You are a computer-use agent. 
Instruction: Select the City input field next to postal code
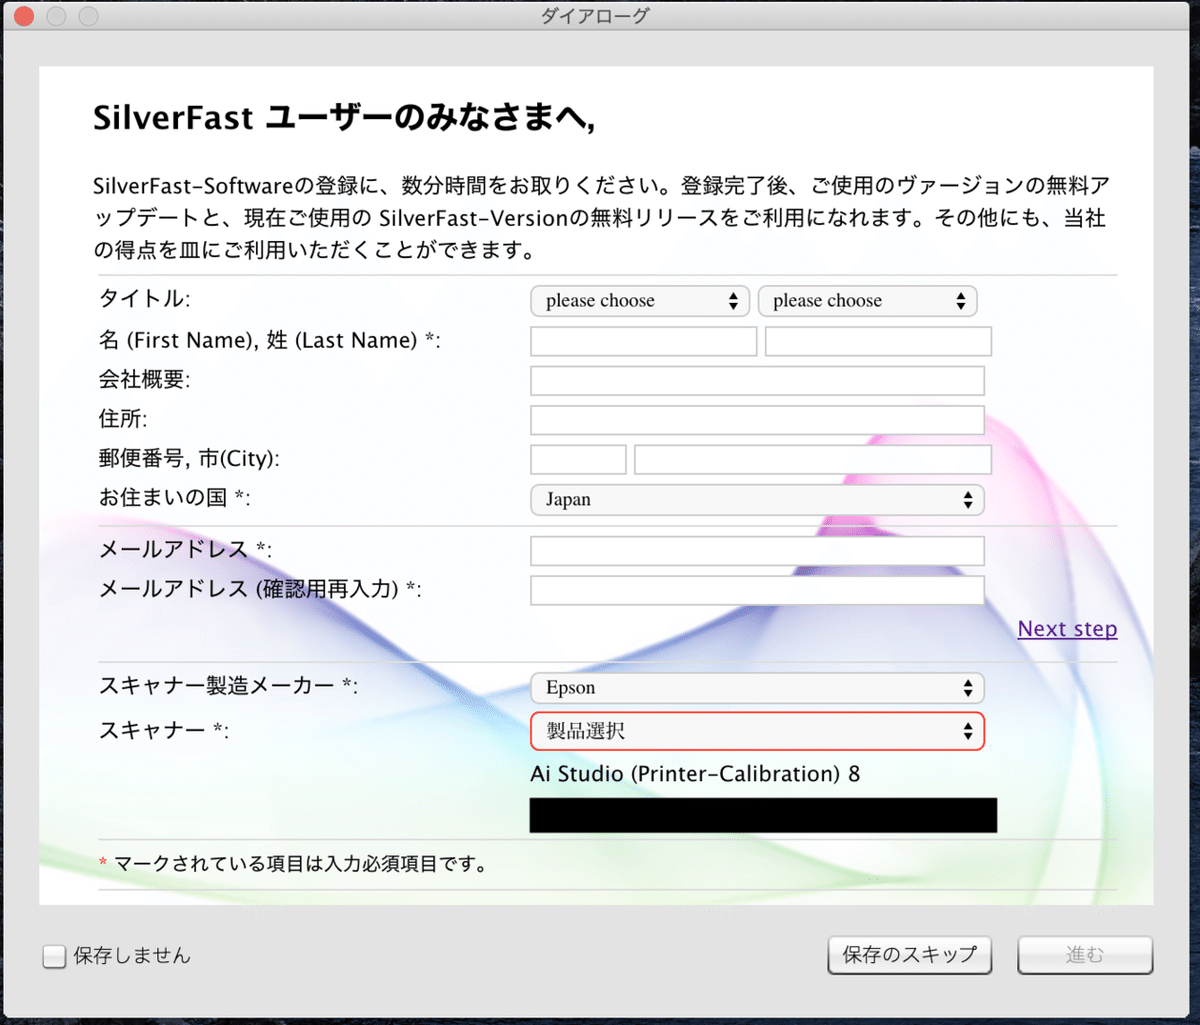tap(812, 459)
